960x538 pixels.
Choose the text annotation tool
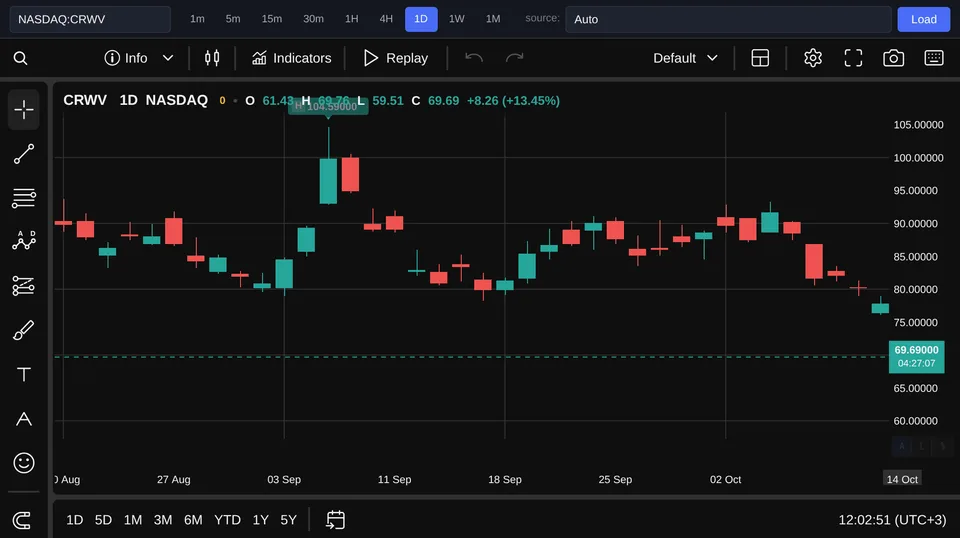(24, 375)
